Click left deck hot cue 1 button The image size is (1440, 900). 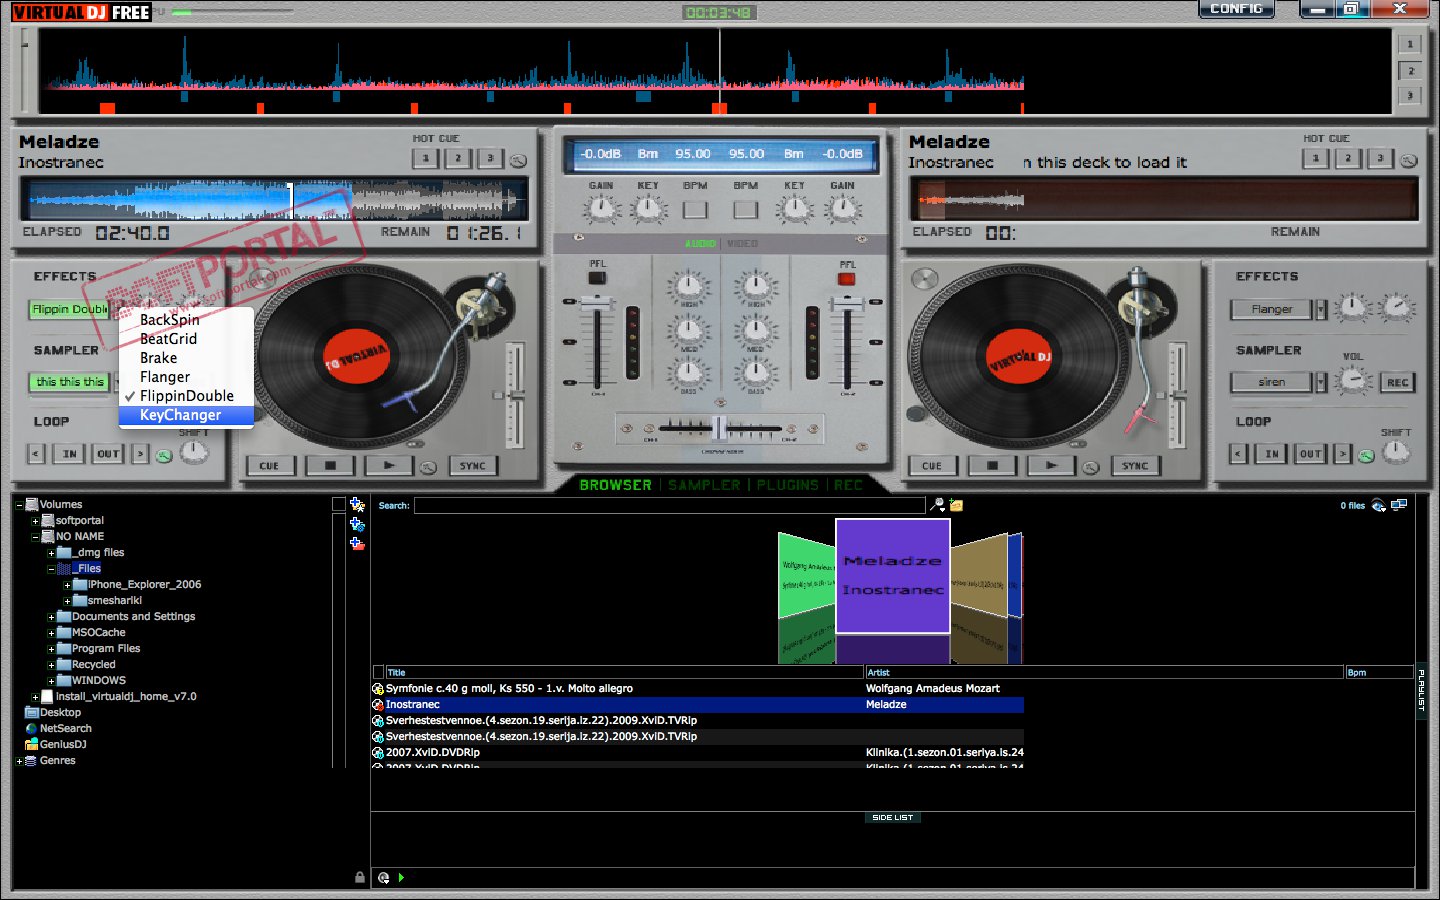click(x=426, y=159)
